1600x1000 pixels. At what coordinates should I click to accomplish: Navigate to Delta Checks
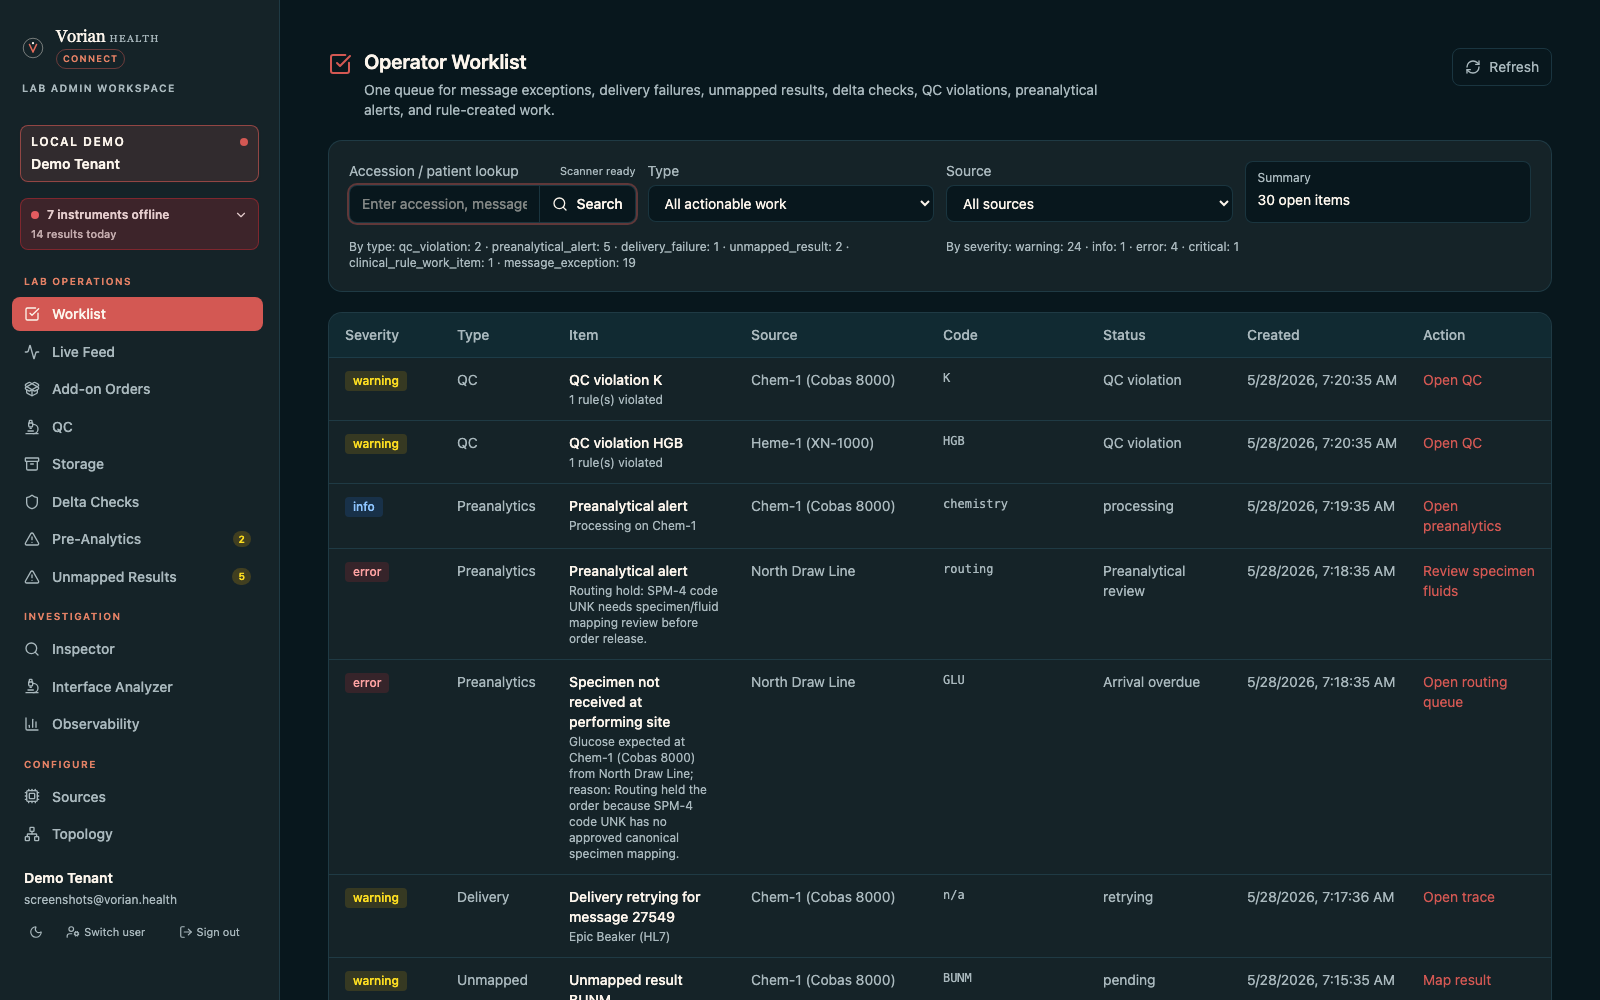137,502
